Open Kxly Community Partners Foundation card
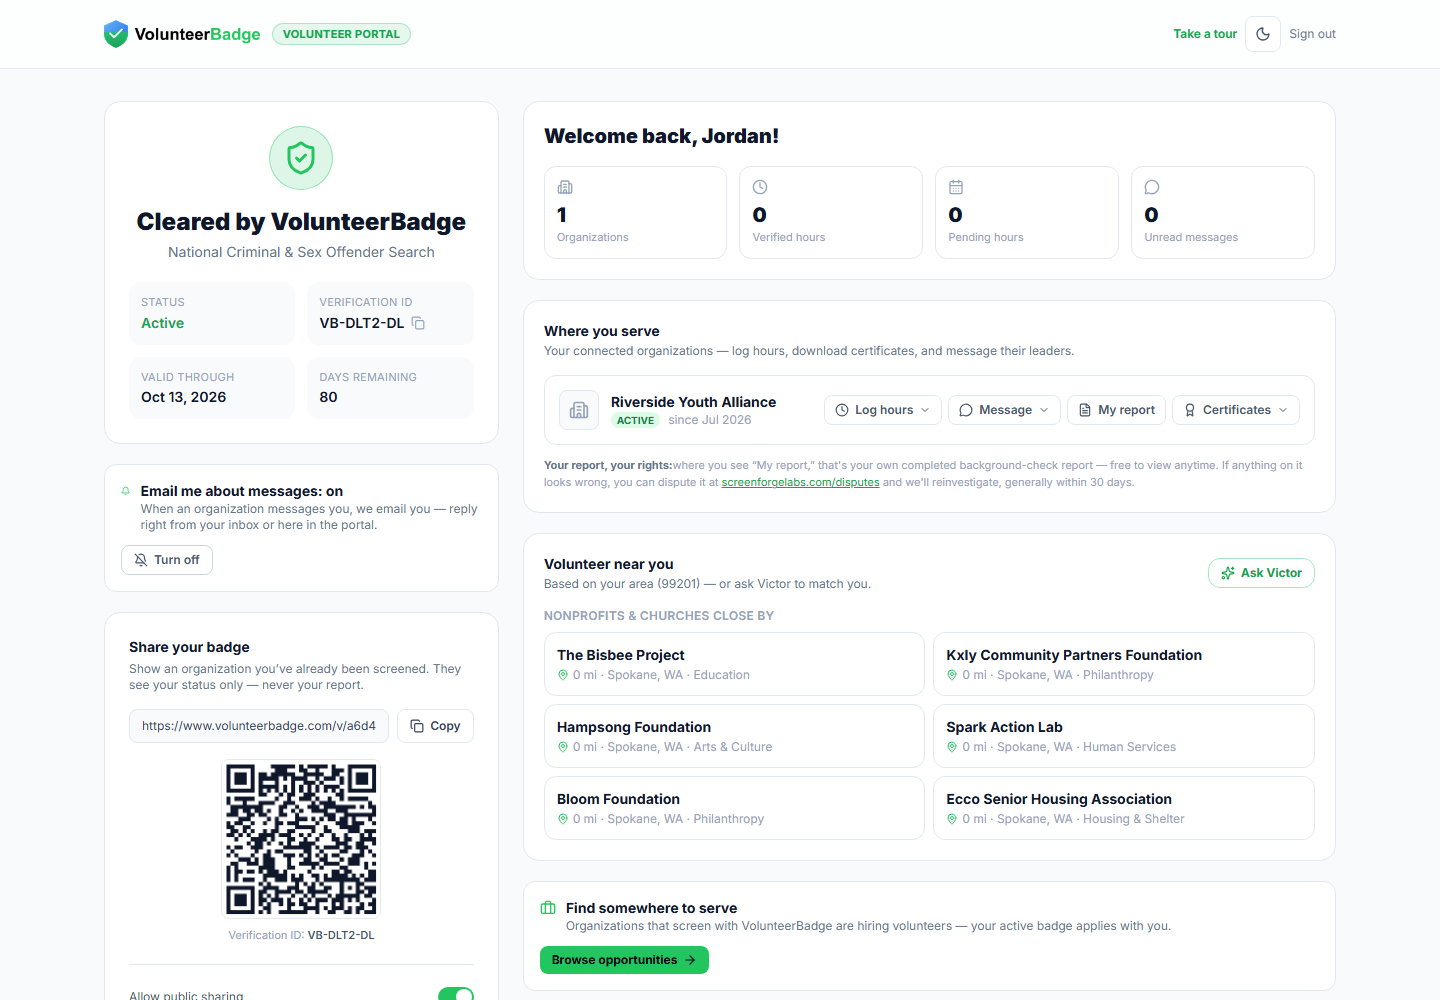The image size is (1440, 1000). 1124,664
